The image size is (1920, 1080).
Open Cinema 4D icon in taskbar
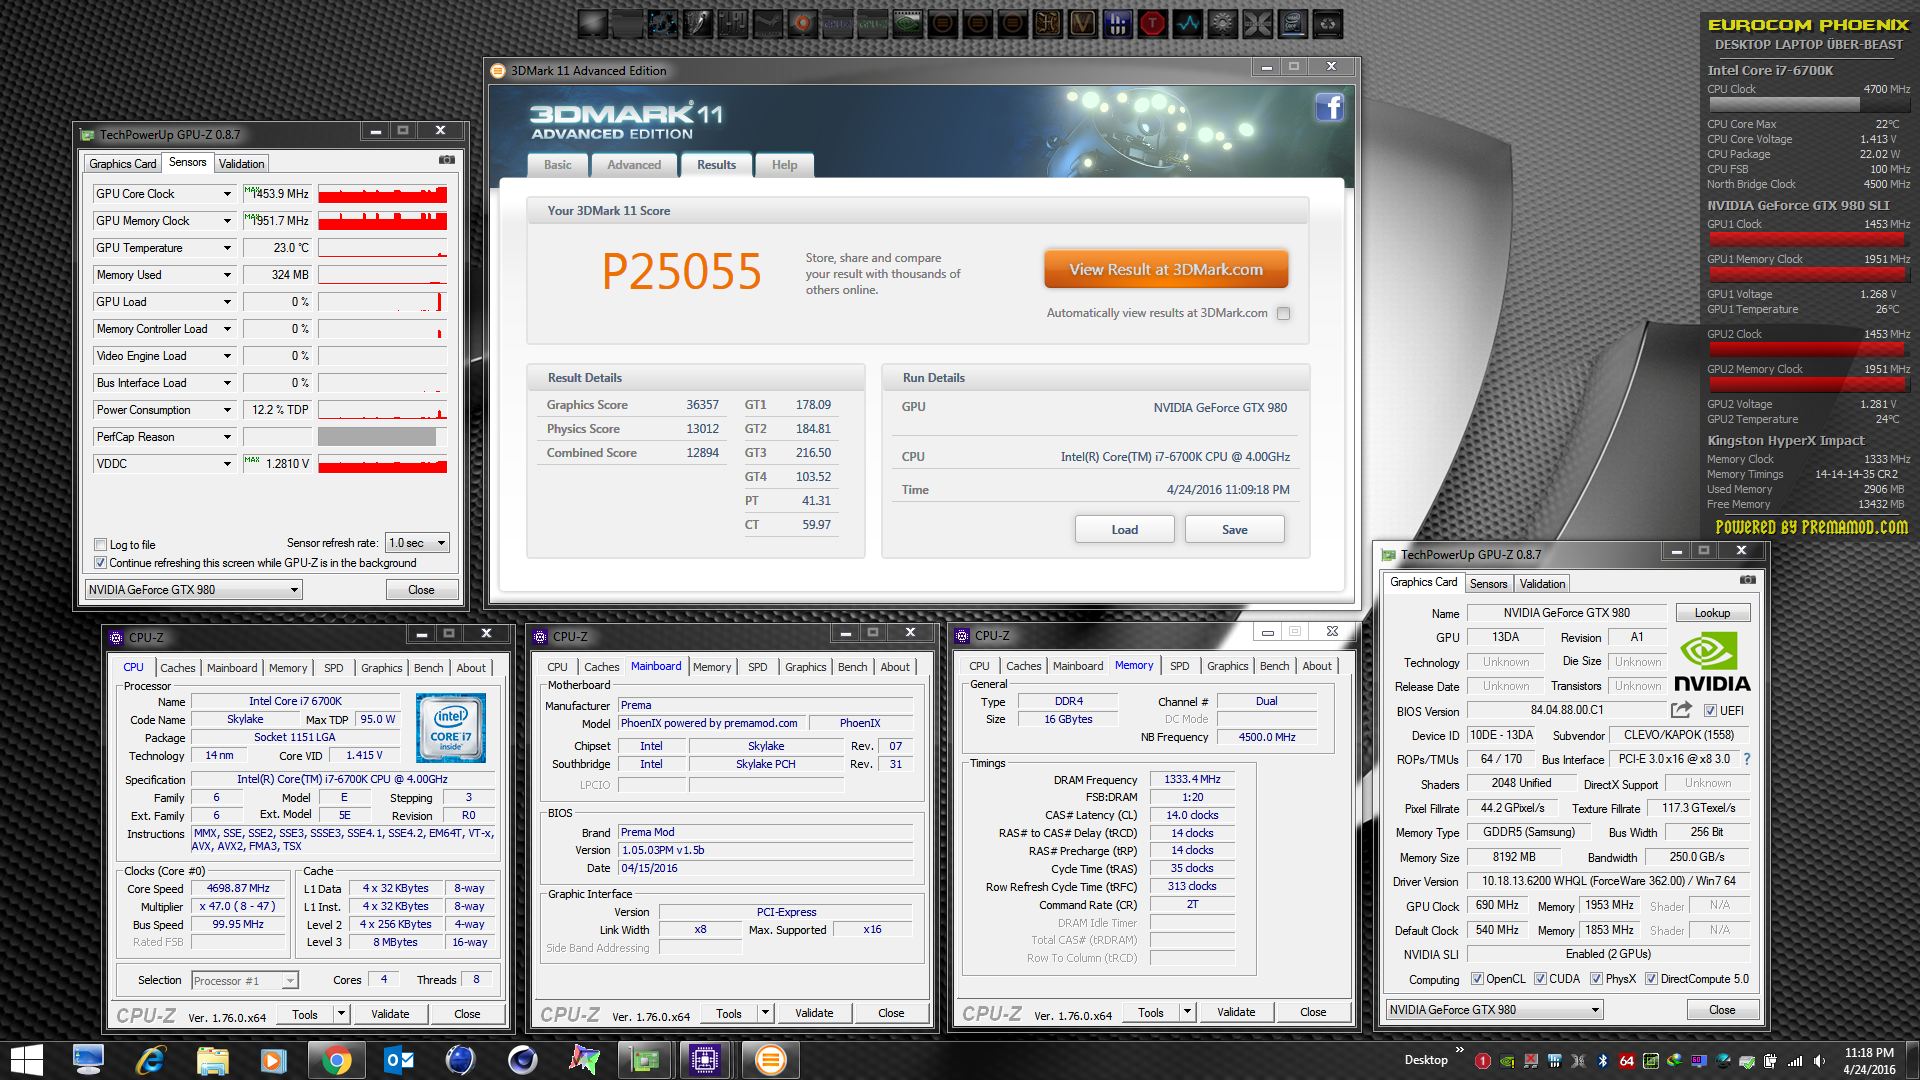coord(522,1060)
